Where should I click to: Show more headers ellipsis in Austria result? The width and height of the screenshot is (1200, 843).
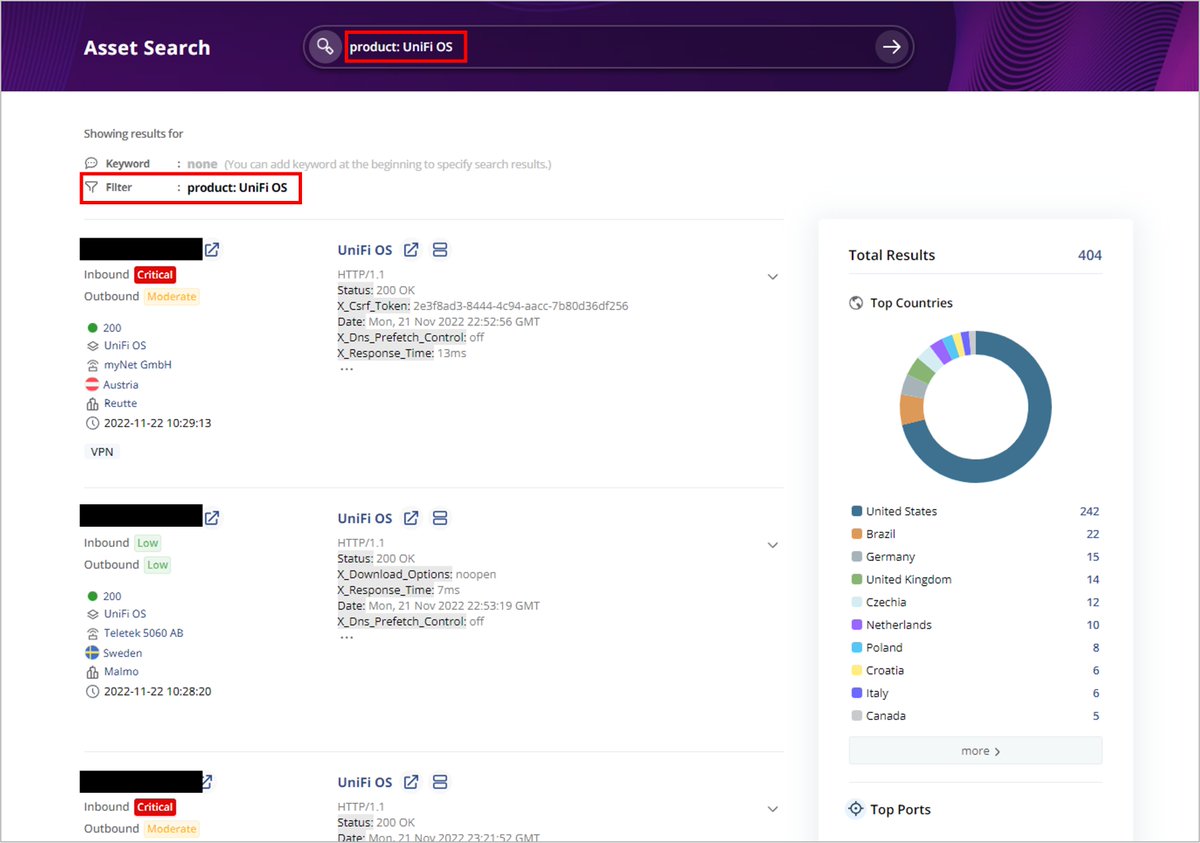(346, 369)
